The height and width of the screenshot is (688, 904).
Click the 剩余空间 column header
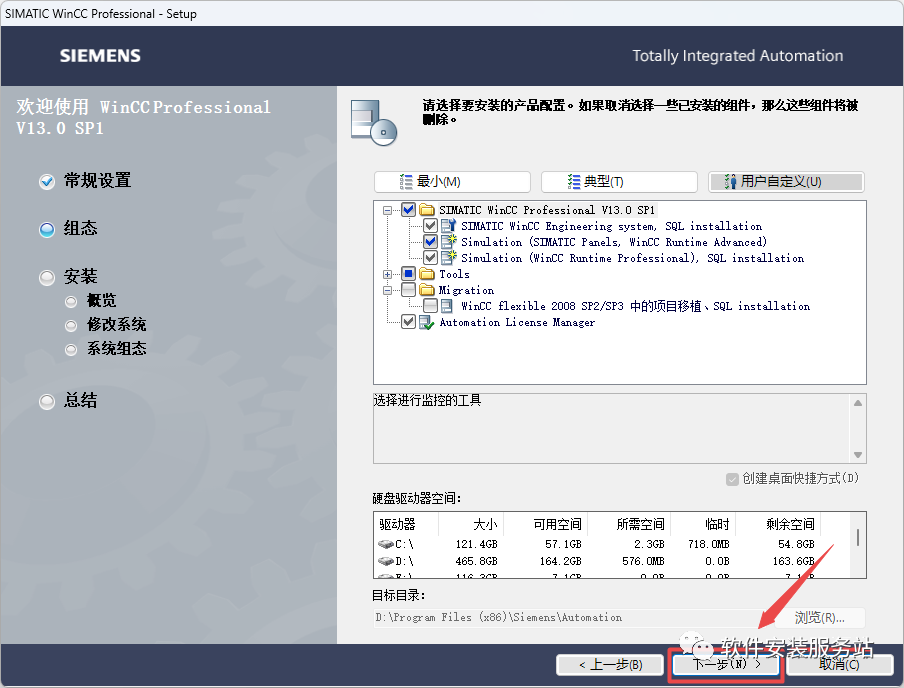(x=778, y=524)
